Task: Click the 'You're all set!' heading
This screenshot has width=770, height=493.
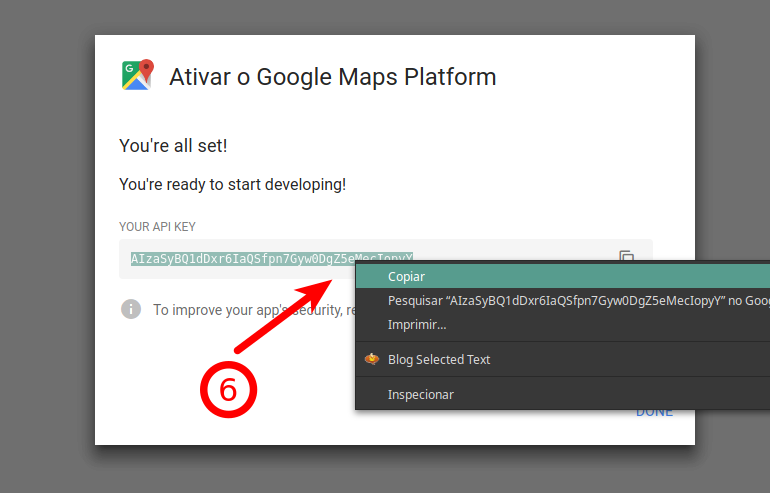Action: (173, 146)
